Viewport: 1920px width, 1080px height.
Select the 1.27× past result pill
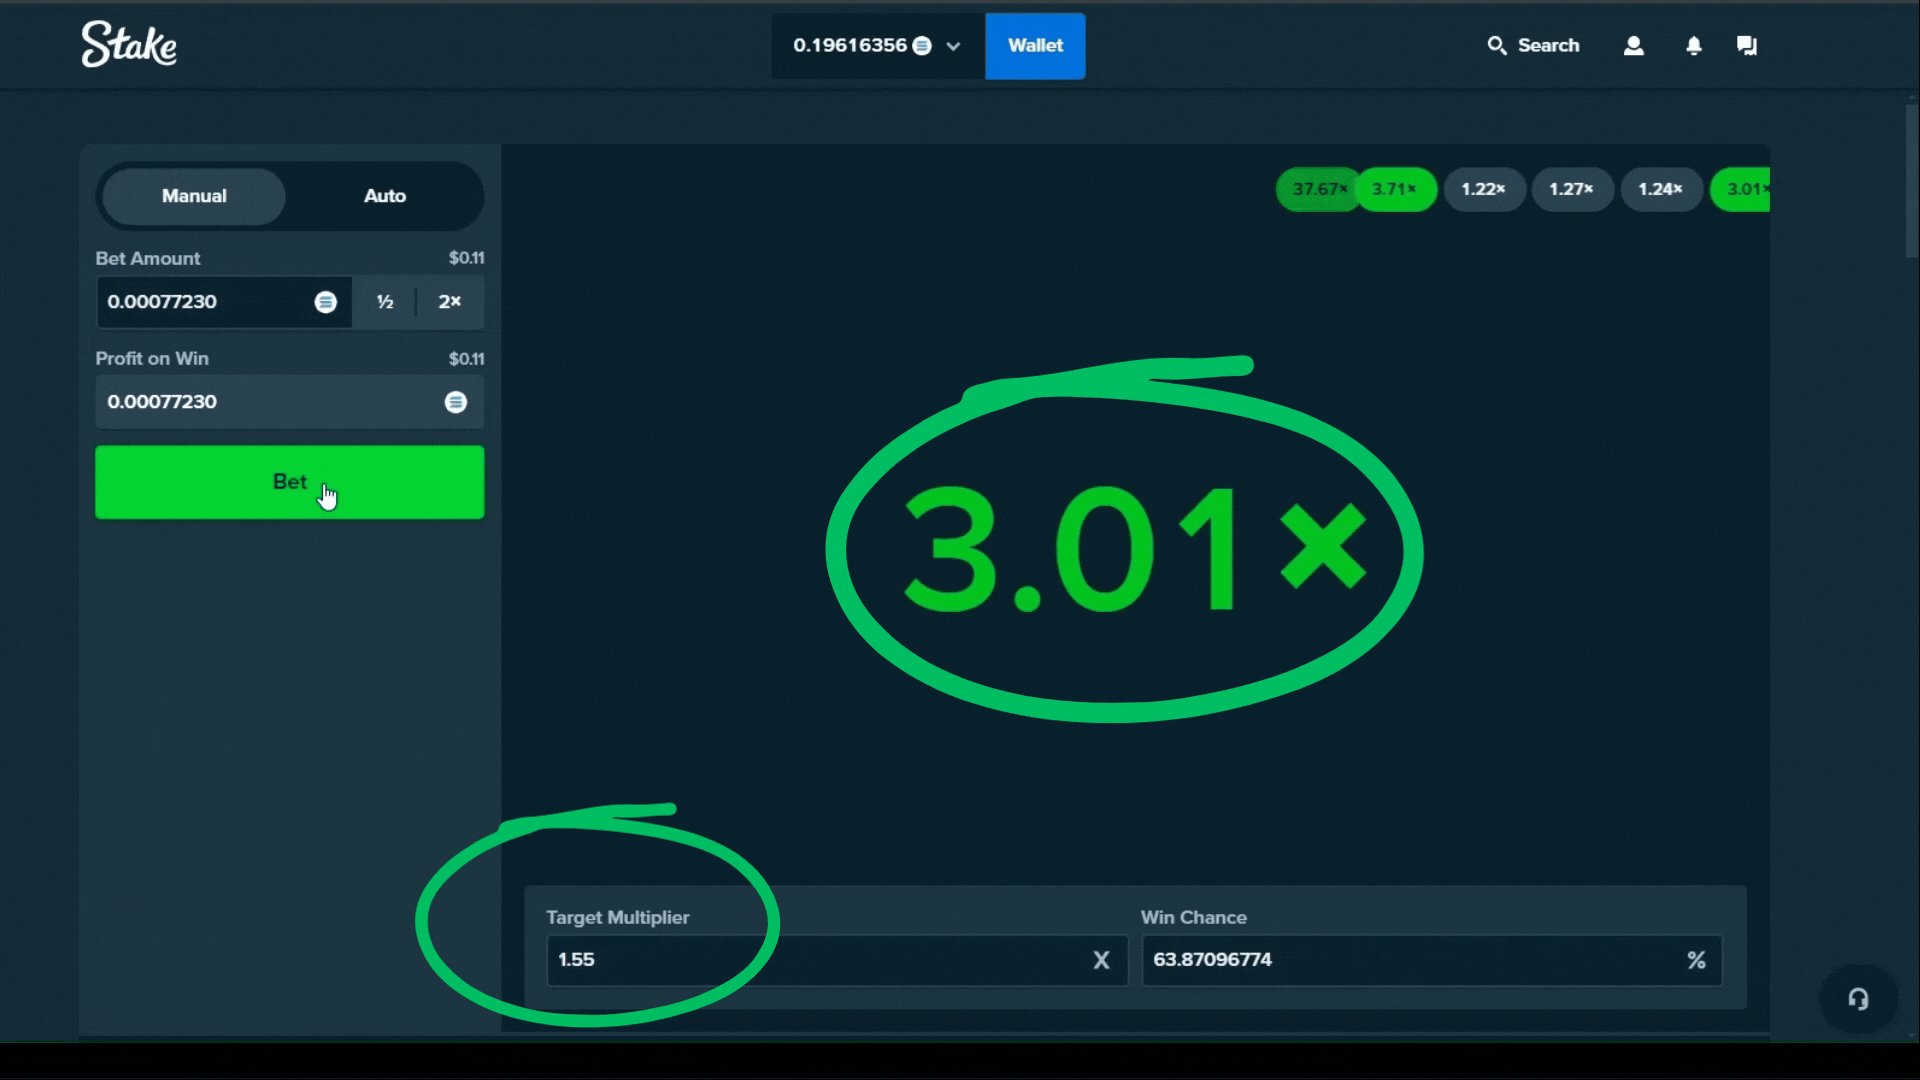click(x=1572, y=189)
